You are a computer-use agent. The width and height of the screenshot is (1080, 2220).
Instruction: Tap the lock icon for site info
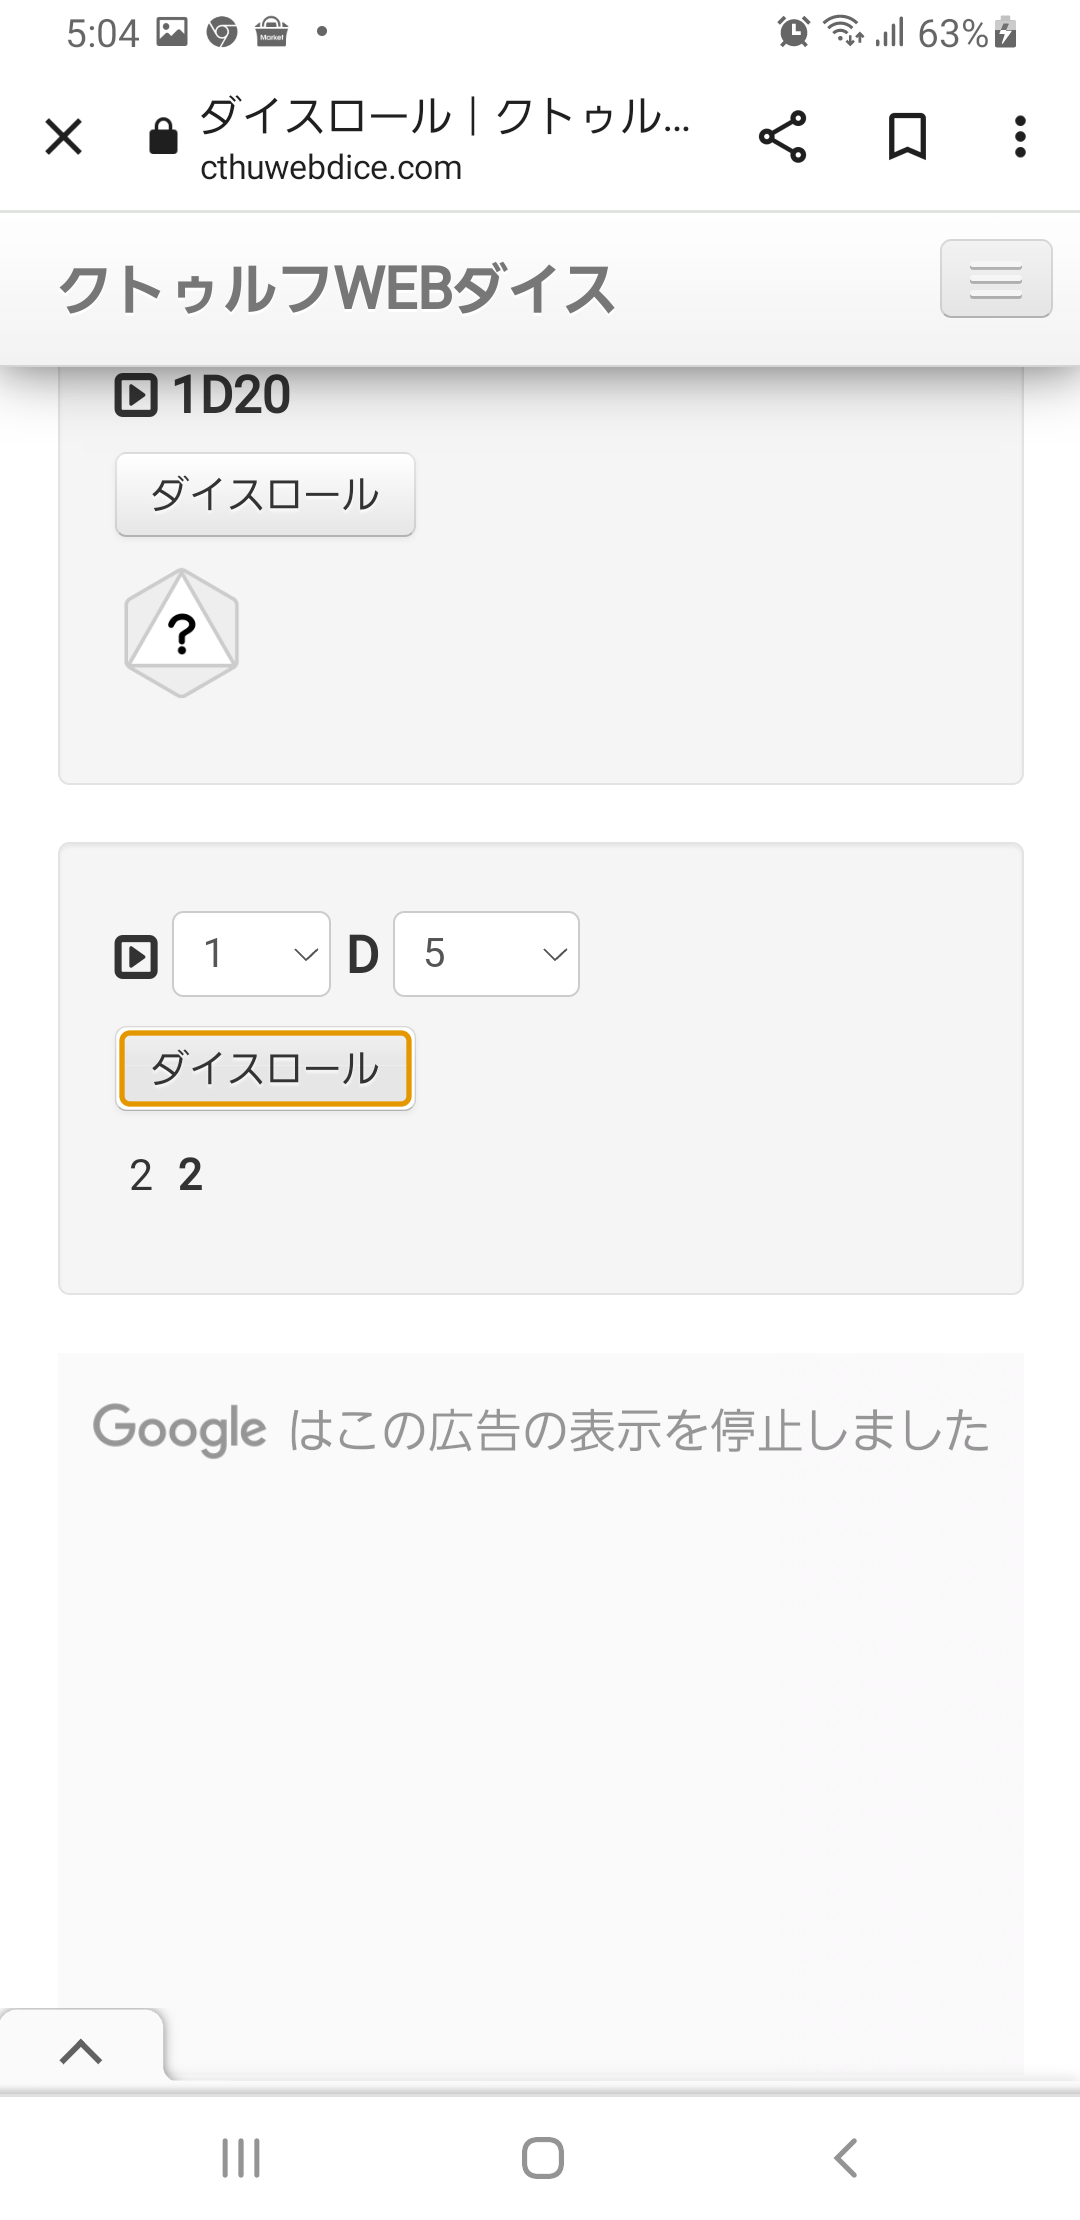pos(163,137)
